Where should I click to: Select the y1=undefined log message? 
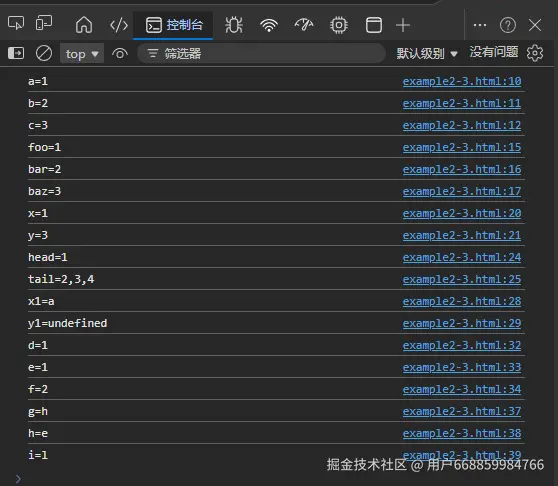pos(68,323)
